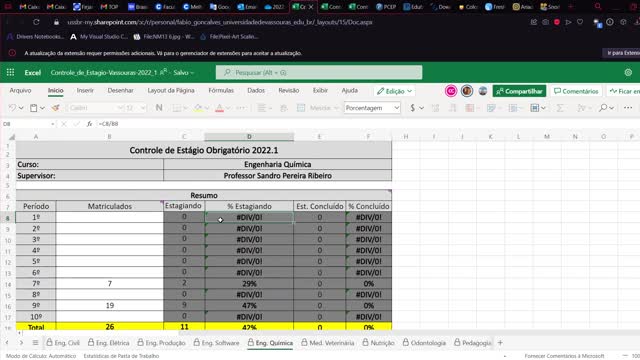Screen dimensions: 640x360
Task: Open the Excel settings gear
Action: coord(628,73)
